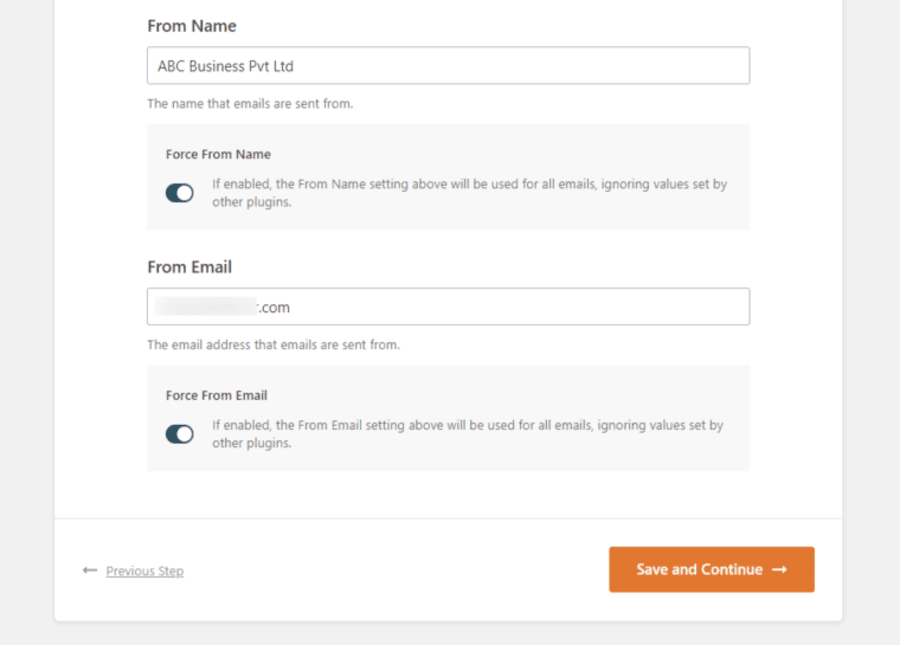Image resolution: width=900 pixels, height=645 pixels.
Task: Turn the Force From Name switch back on
Action: coord(179,192)
